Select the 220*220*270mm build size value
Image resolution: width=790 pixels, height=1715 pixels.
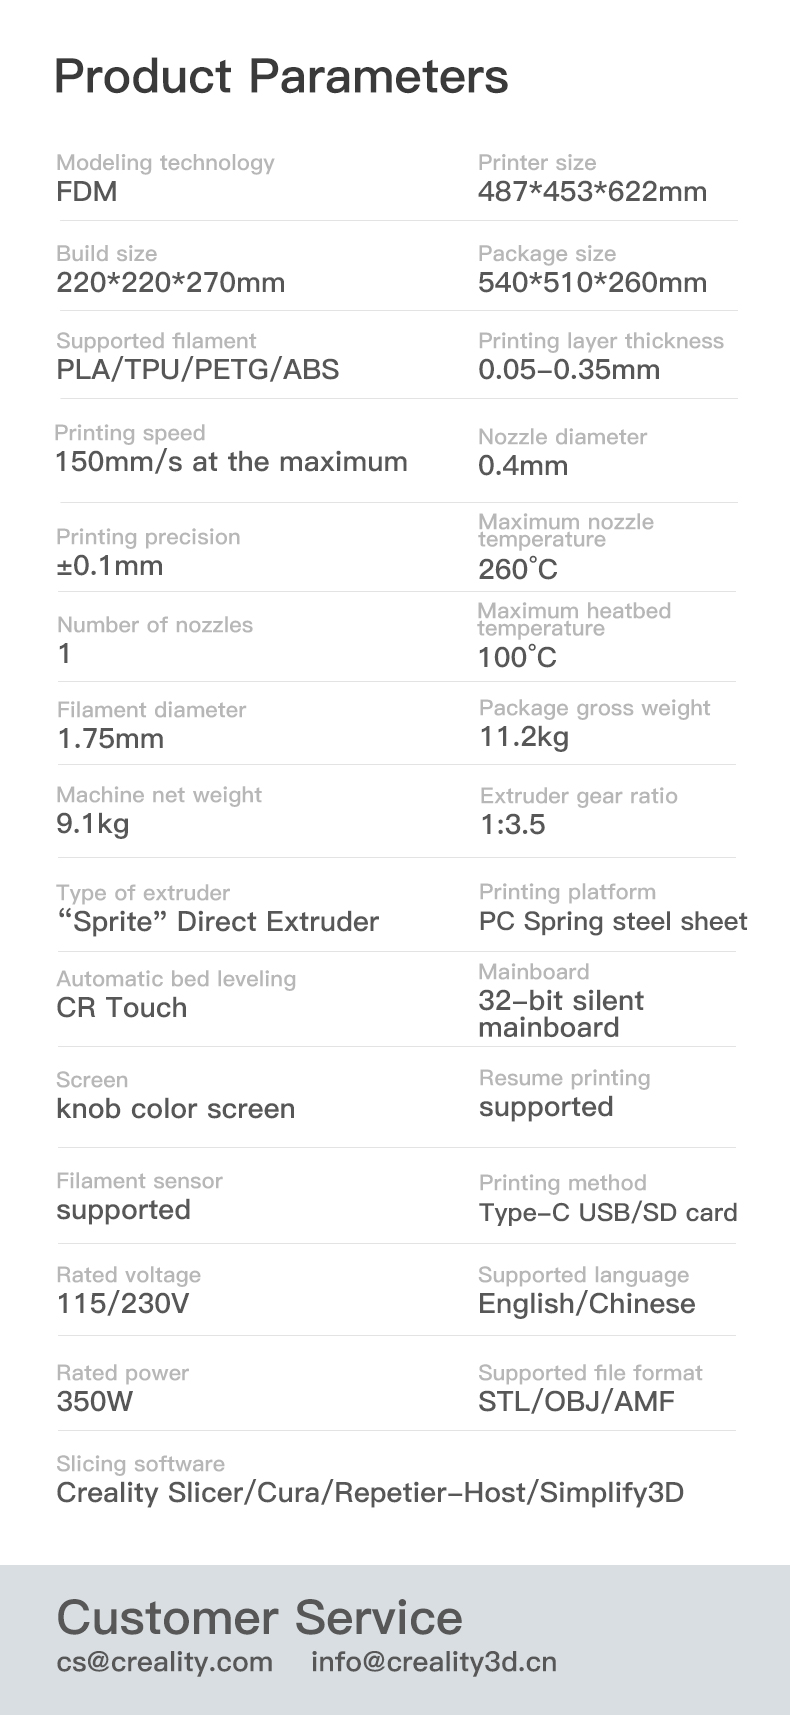pos(170,283)
